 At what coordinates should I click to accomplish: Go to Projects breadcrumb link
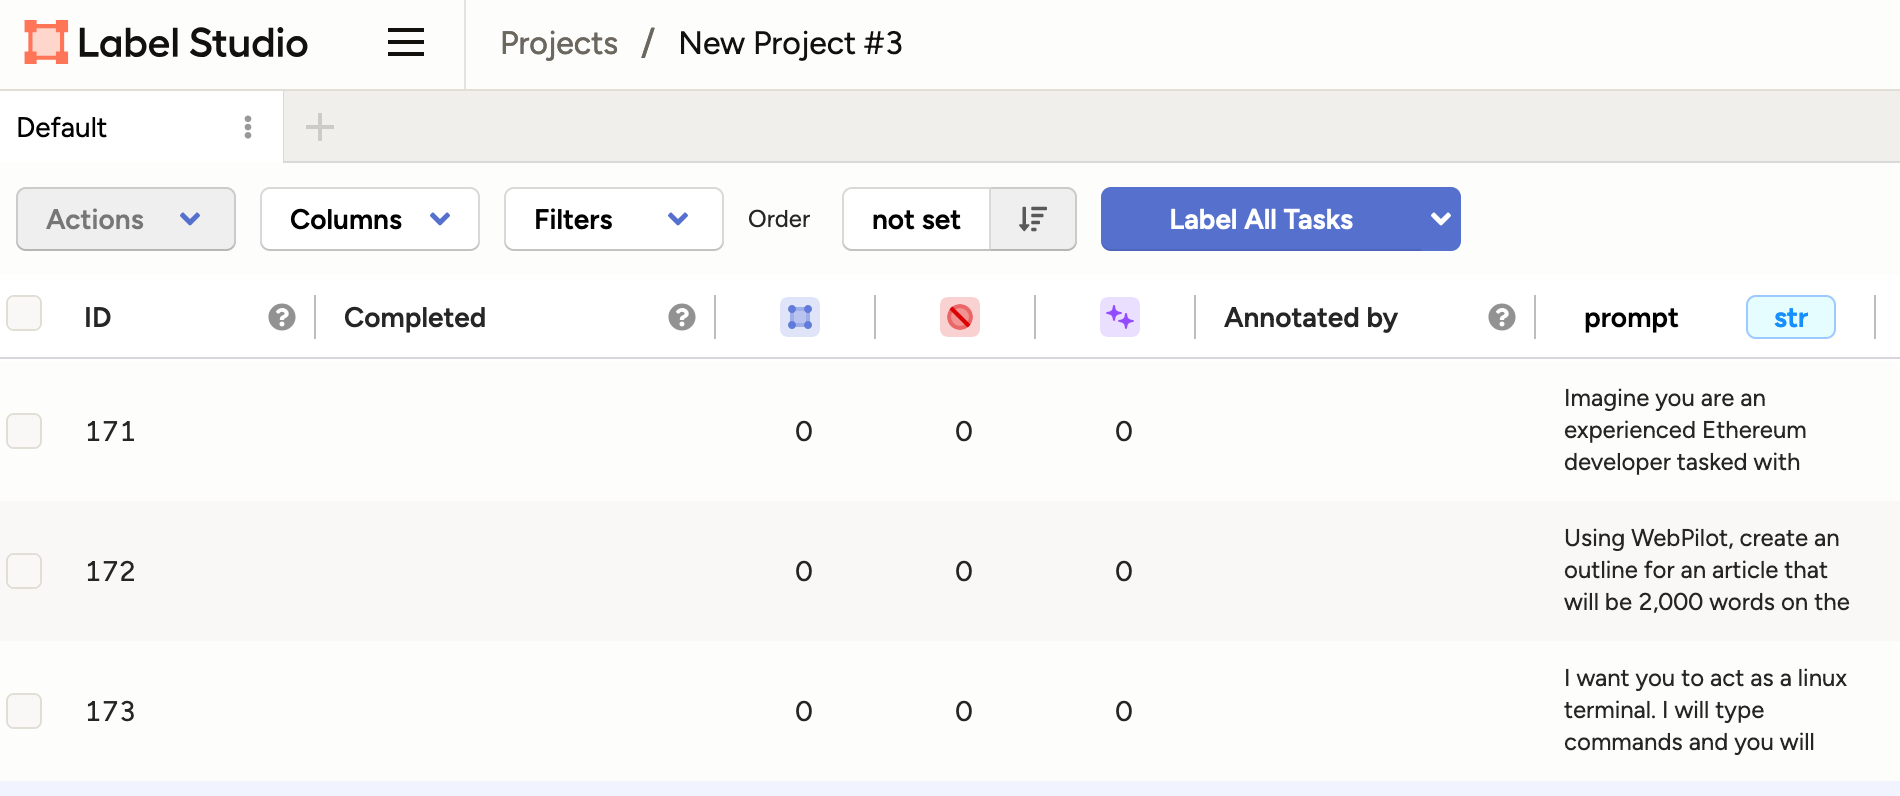558,43
